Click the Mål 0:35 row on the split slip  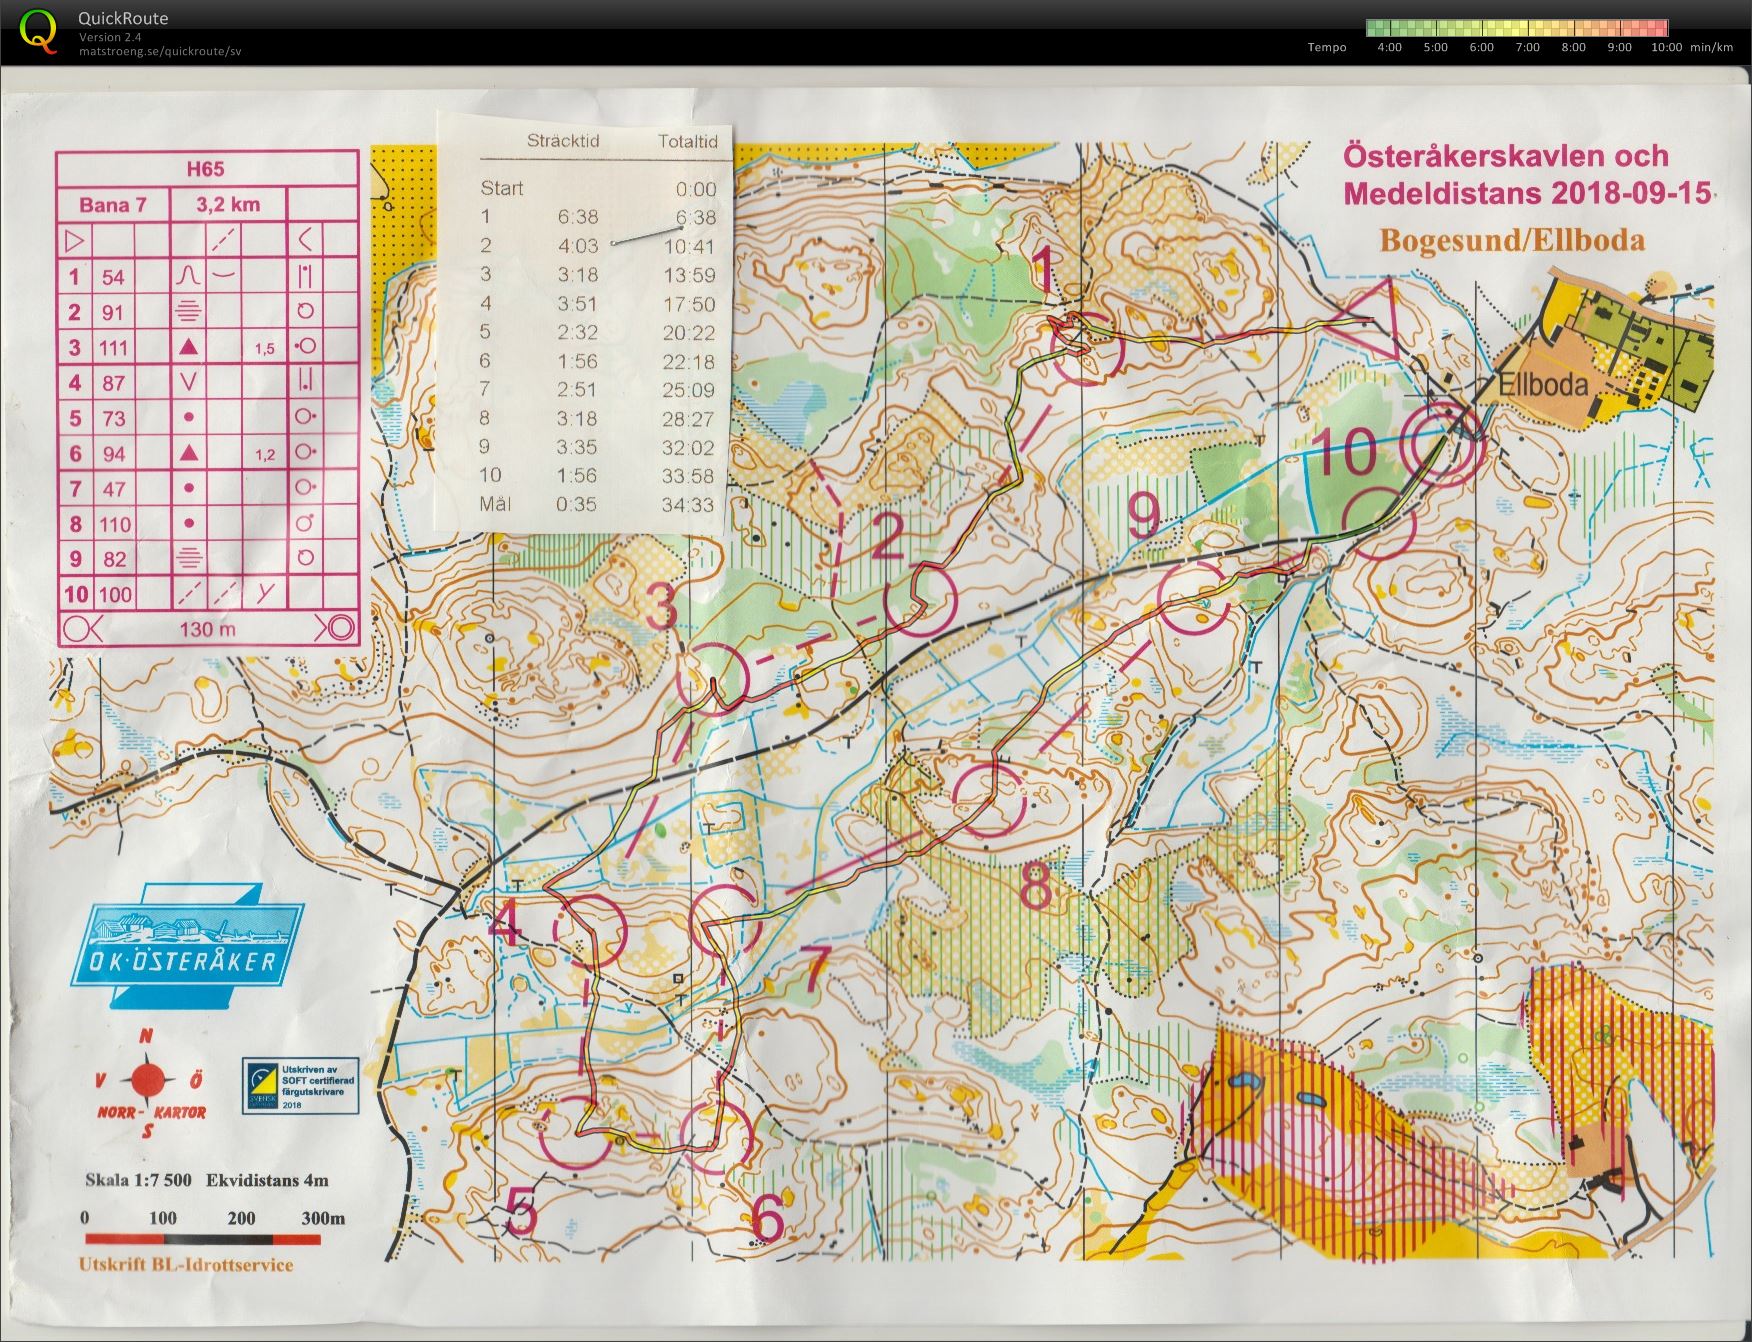click(x=598, y=504)
